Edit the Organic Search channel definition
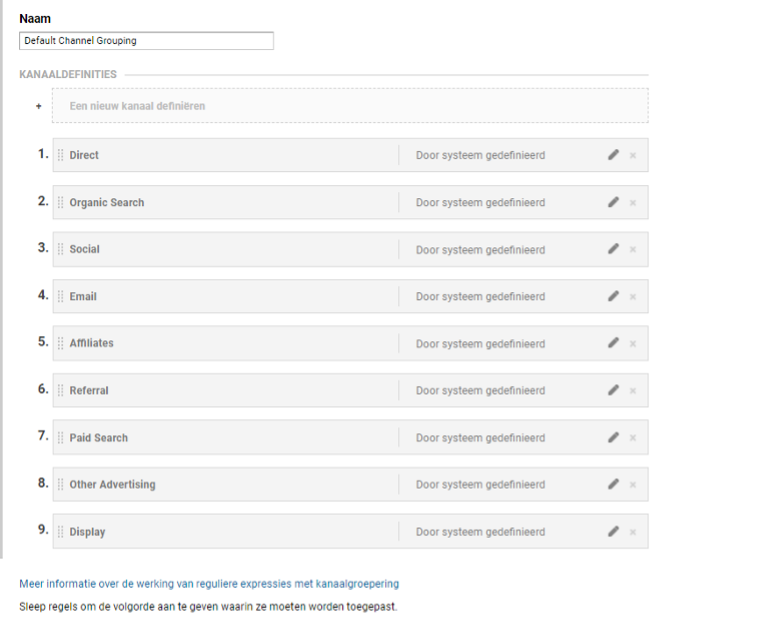This screenshot has width=758, height=623. coord(613,202)
